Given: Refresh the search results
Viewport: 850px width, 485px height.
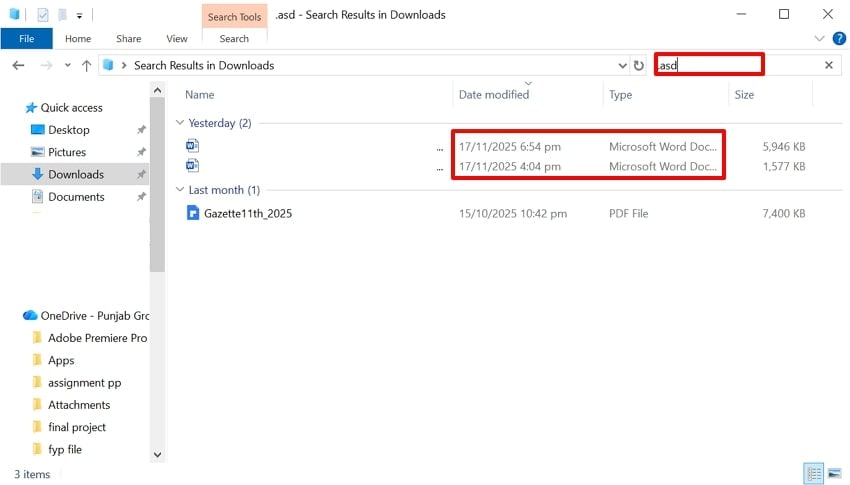Looking at the screenshot, I should [x=639, y=66].
